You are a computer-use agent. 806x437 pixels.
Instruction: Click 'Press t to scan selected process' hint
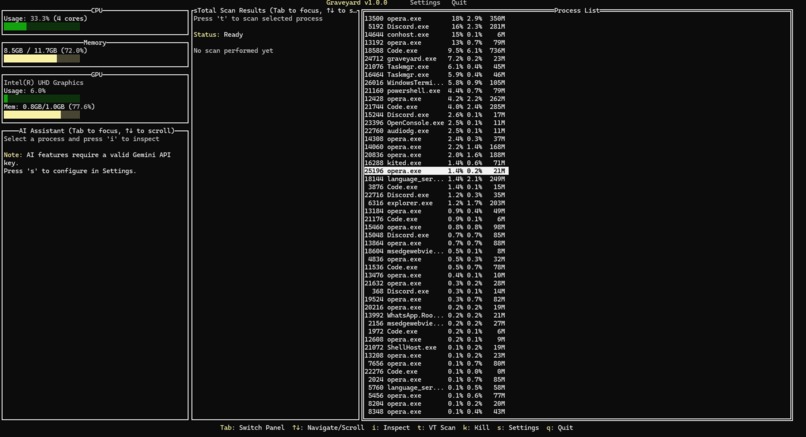pos(258,19)
